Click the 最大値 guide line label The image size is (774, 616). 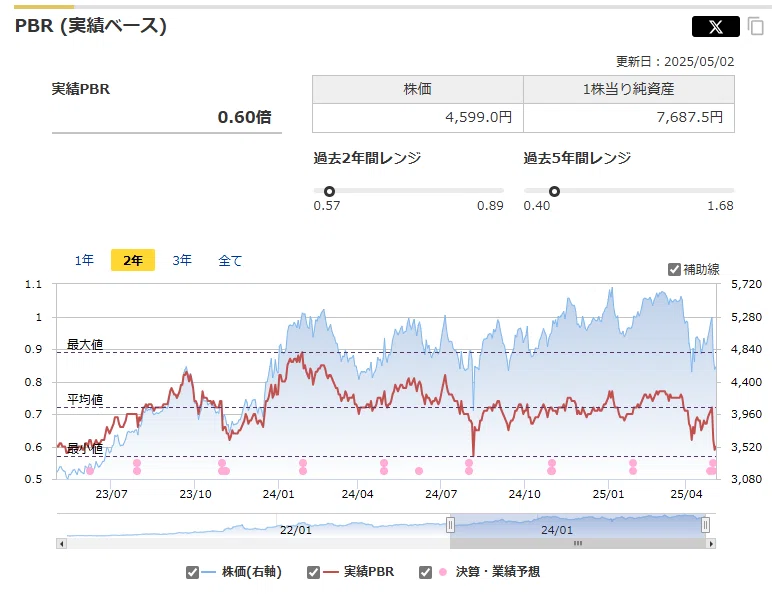coord(85,344)
